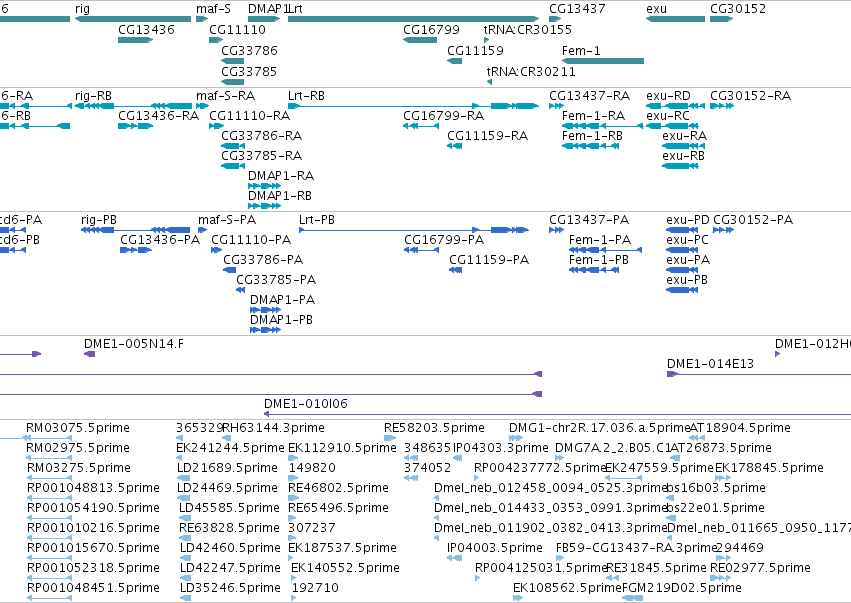Select the CG30152 gene label

click(x=738, y=9)
